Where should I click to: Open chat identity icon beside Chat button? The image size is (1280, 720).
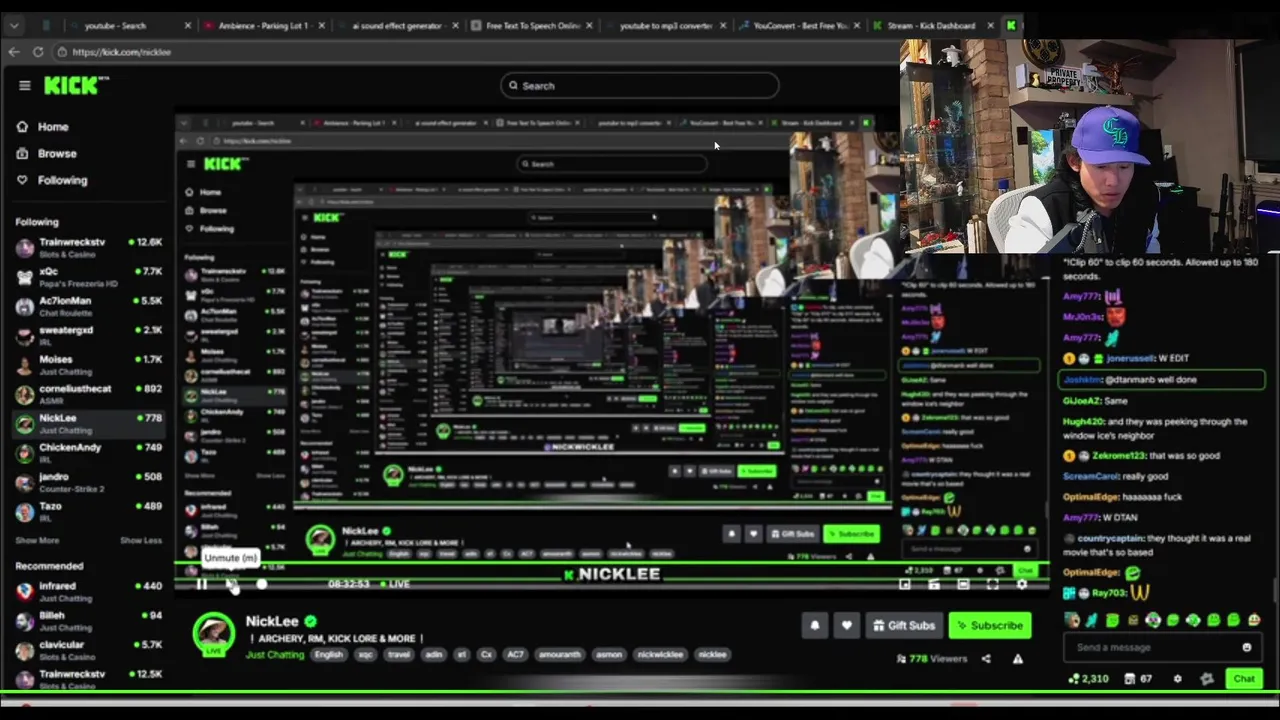1207,679
